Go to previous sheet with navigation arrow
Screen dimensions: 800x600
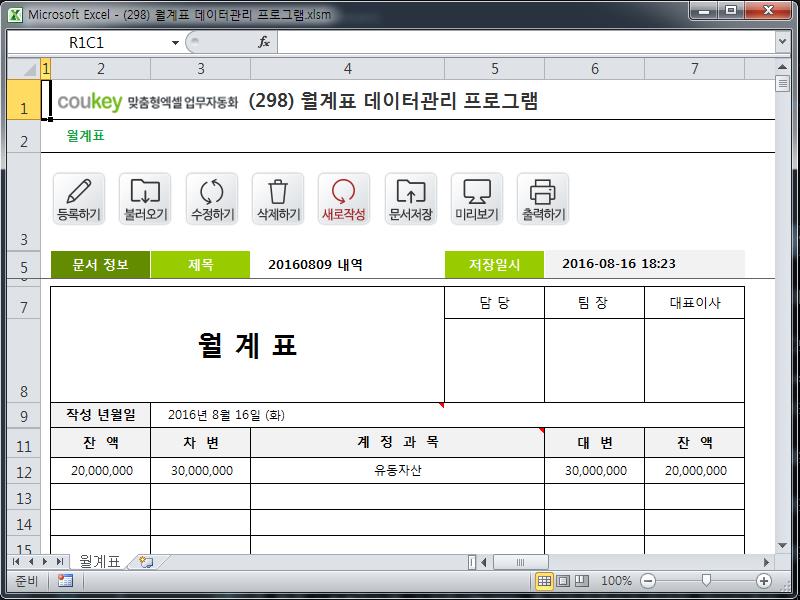tap(31, 562)
